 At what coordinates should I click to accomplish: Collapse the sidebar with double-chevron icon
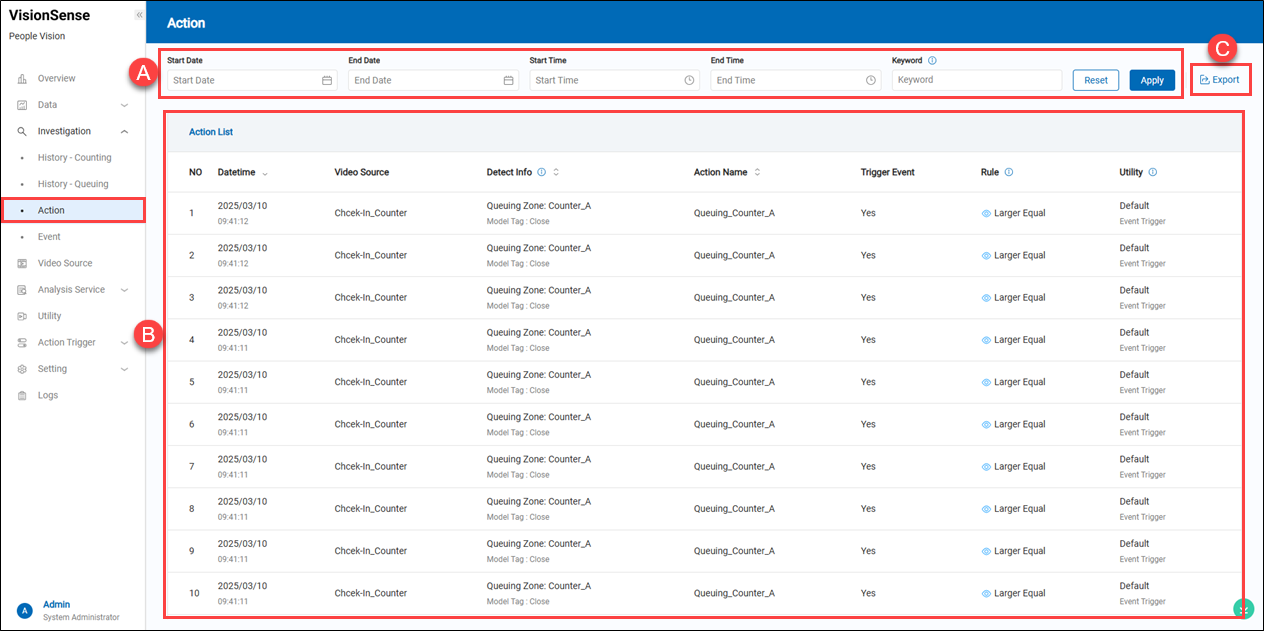(139, 15)
